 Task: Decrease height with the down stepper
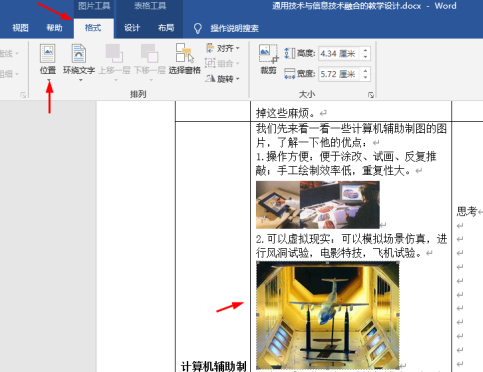pyautogui.click(x=366, y=57)
